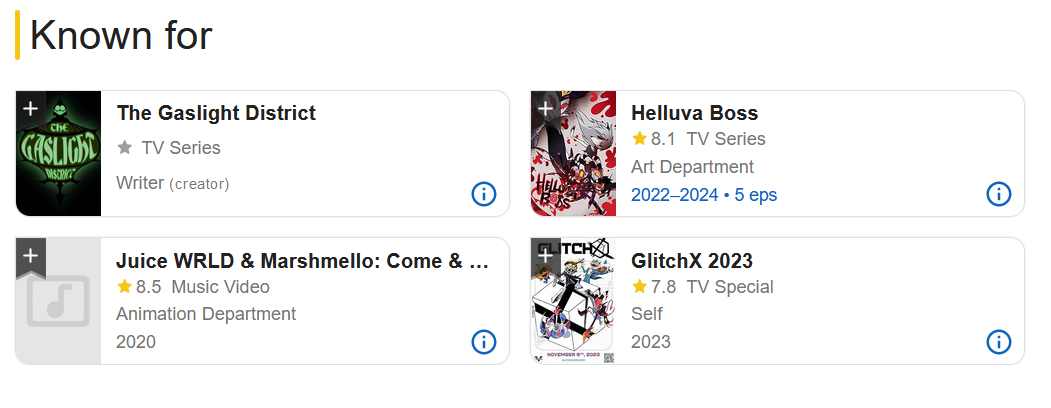The width and height of the screenshot is (1051, 408).
Task: Open info for Helluva Boss
Action: click(998, 194)
